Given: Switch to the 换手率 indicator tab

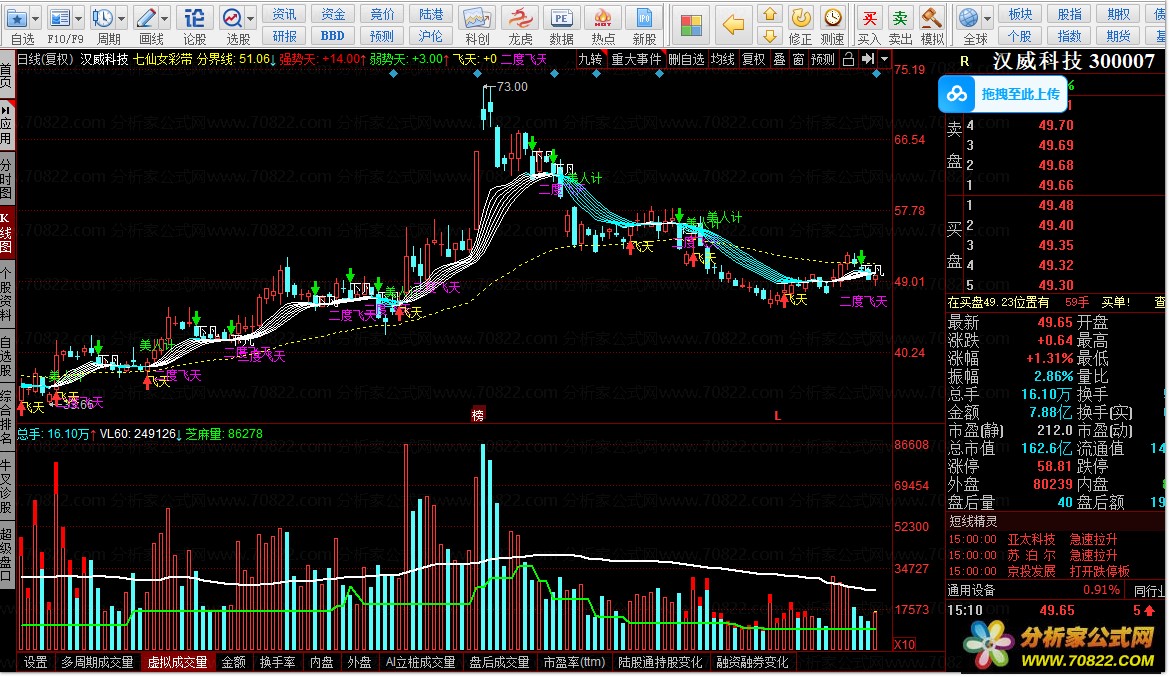Looking at the screenshot, I should point(277,662).
